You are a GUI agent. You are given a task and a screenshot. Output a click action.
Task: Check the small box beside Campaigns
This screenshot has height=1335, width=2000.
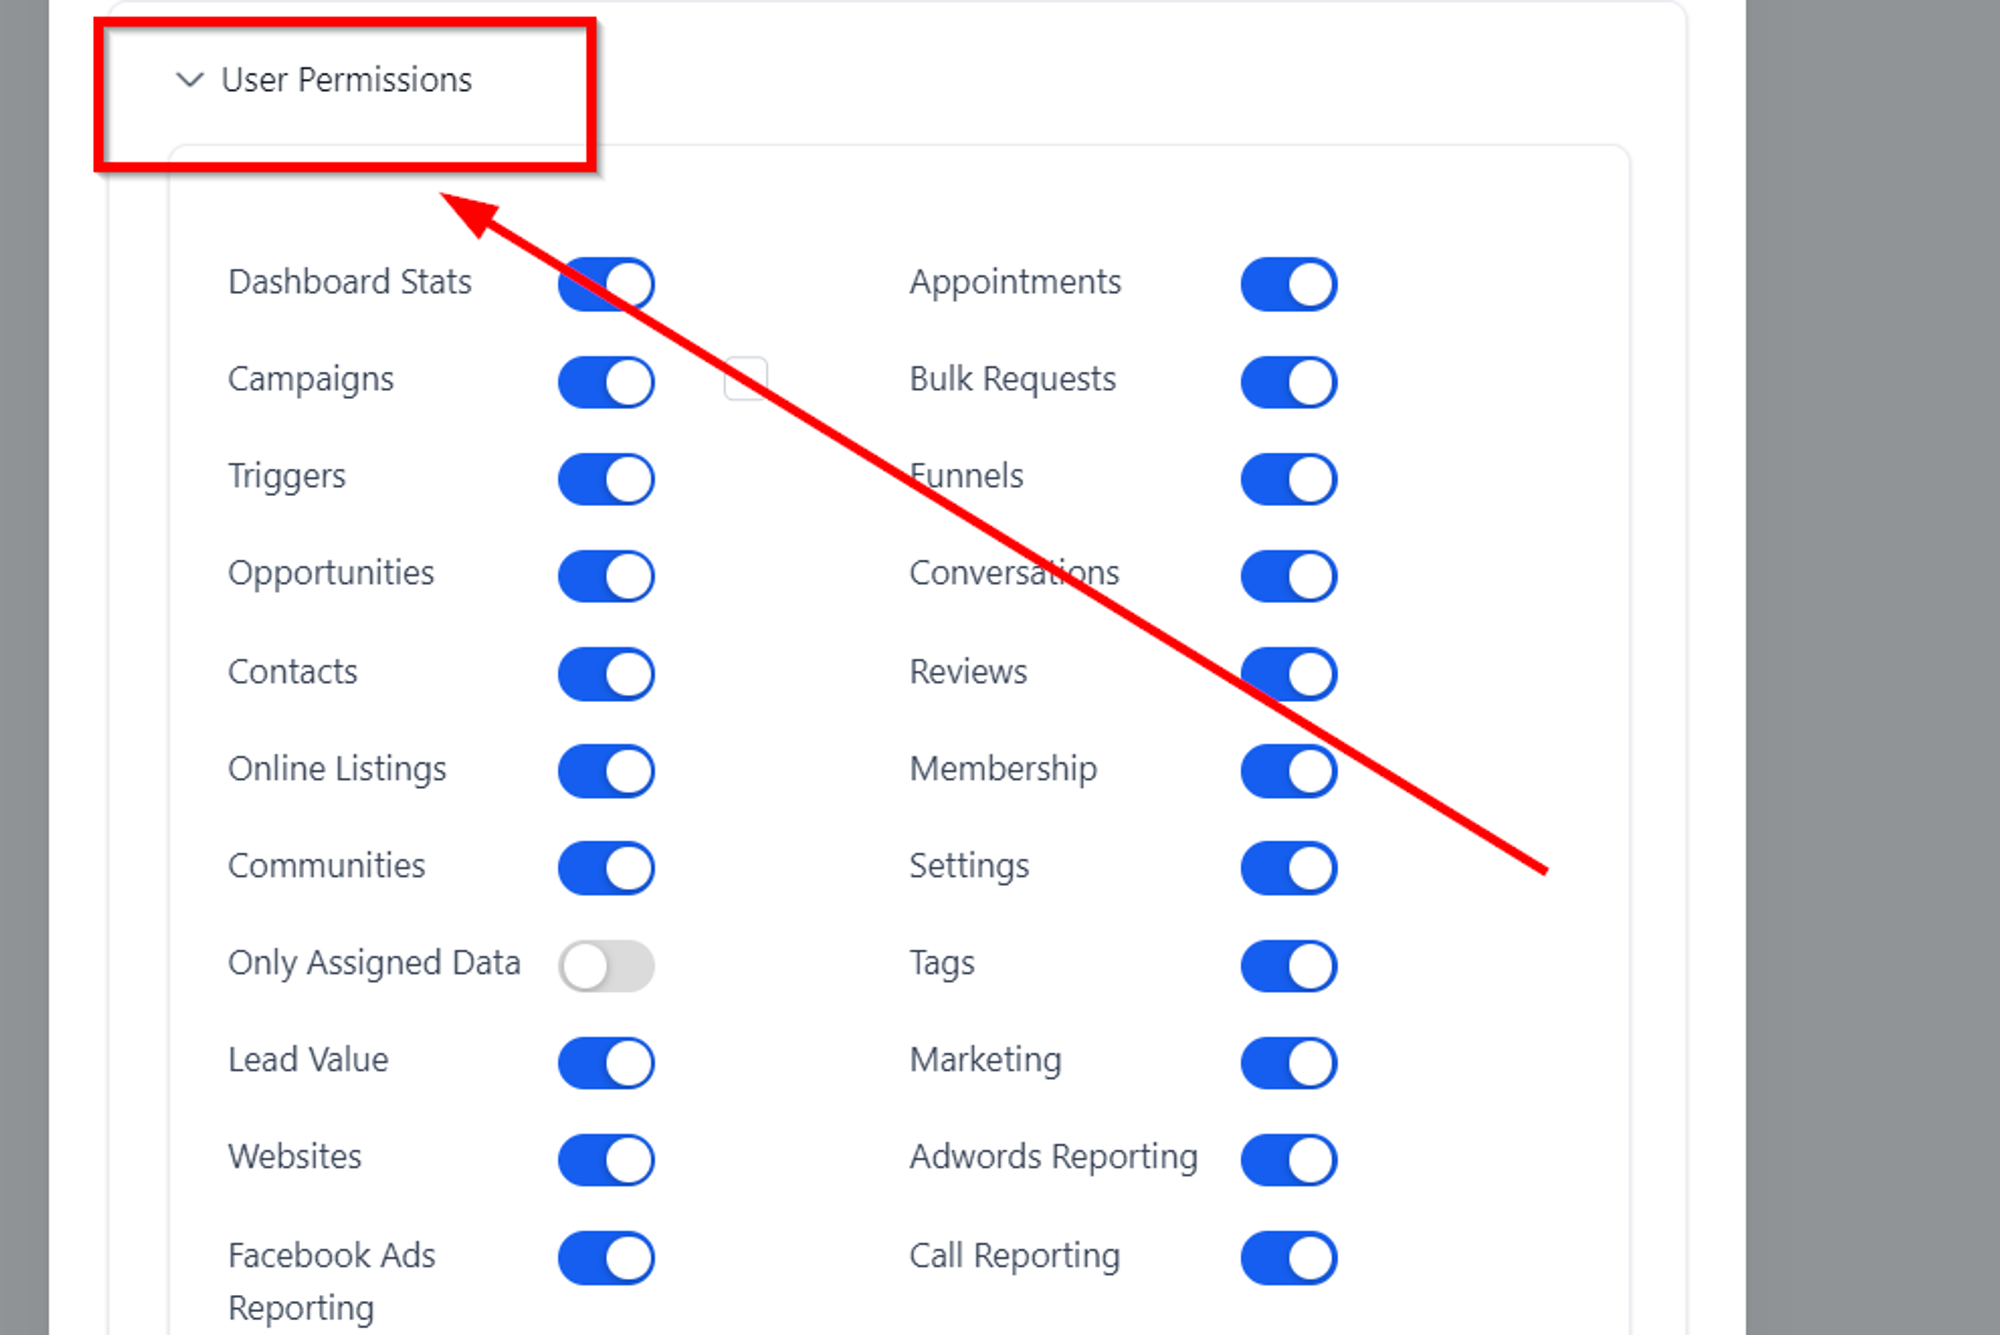click(746, 378)
